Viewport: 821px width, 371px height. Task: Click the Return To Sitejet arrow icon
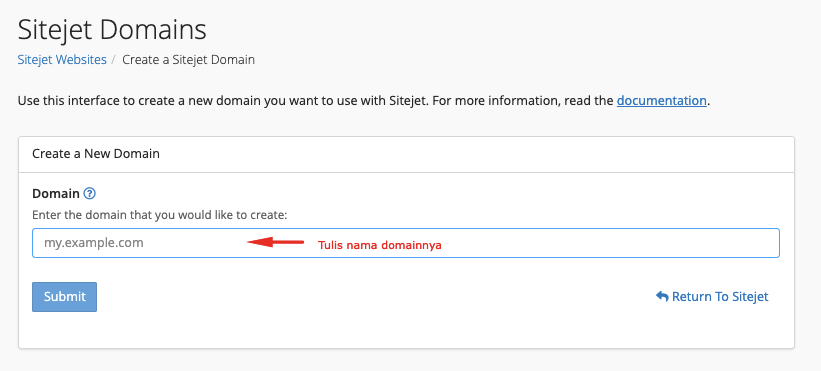click(662, 297)
